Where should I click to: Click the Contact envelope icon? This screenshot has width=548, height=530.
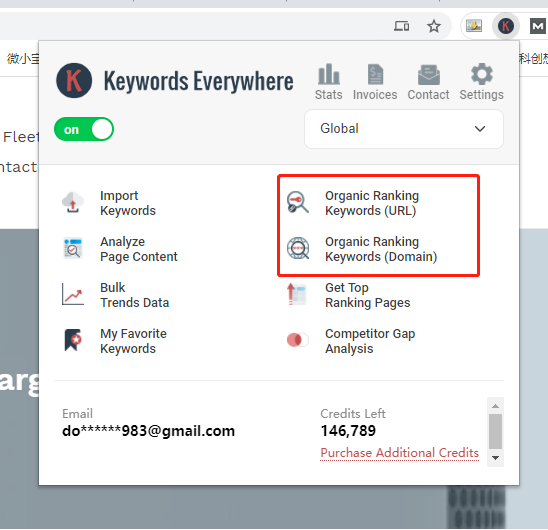pyautogui.click(x=428, y=74)
